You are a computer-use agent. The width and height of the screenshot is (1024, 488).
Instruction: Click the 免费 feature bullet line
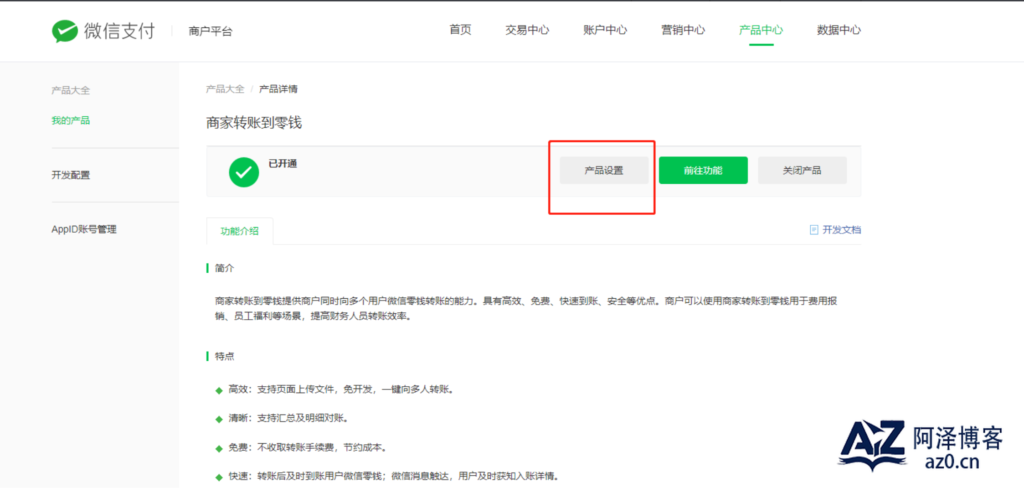300,447
